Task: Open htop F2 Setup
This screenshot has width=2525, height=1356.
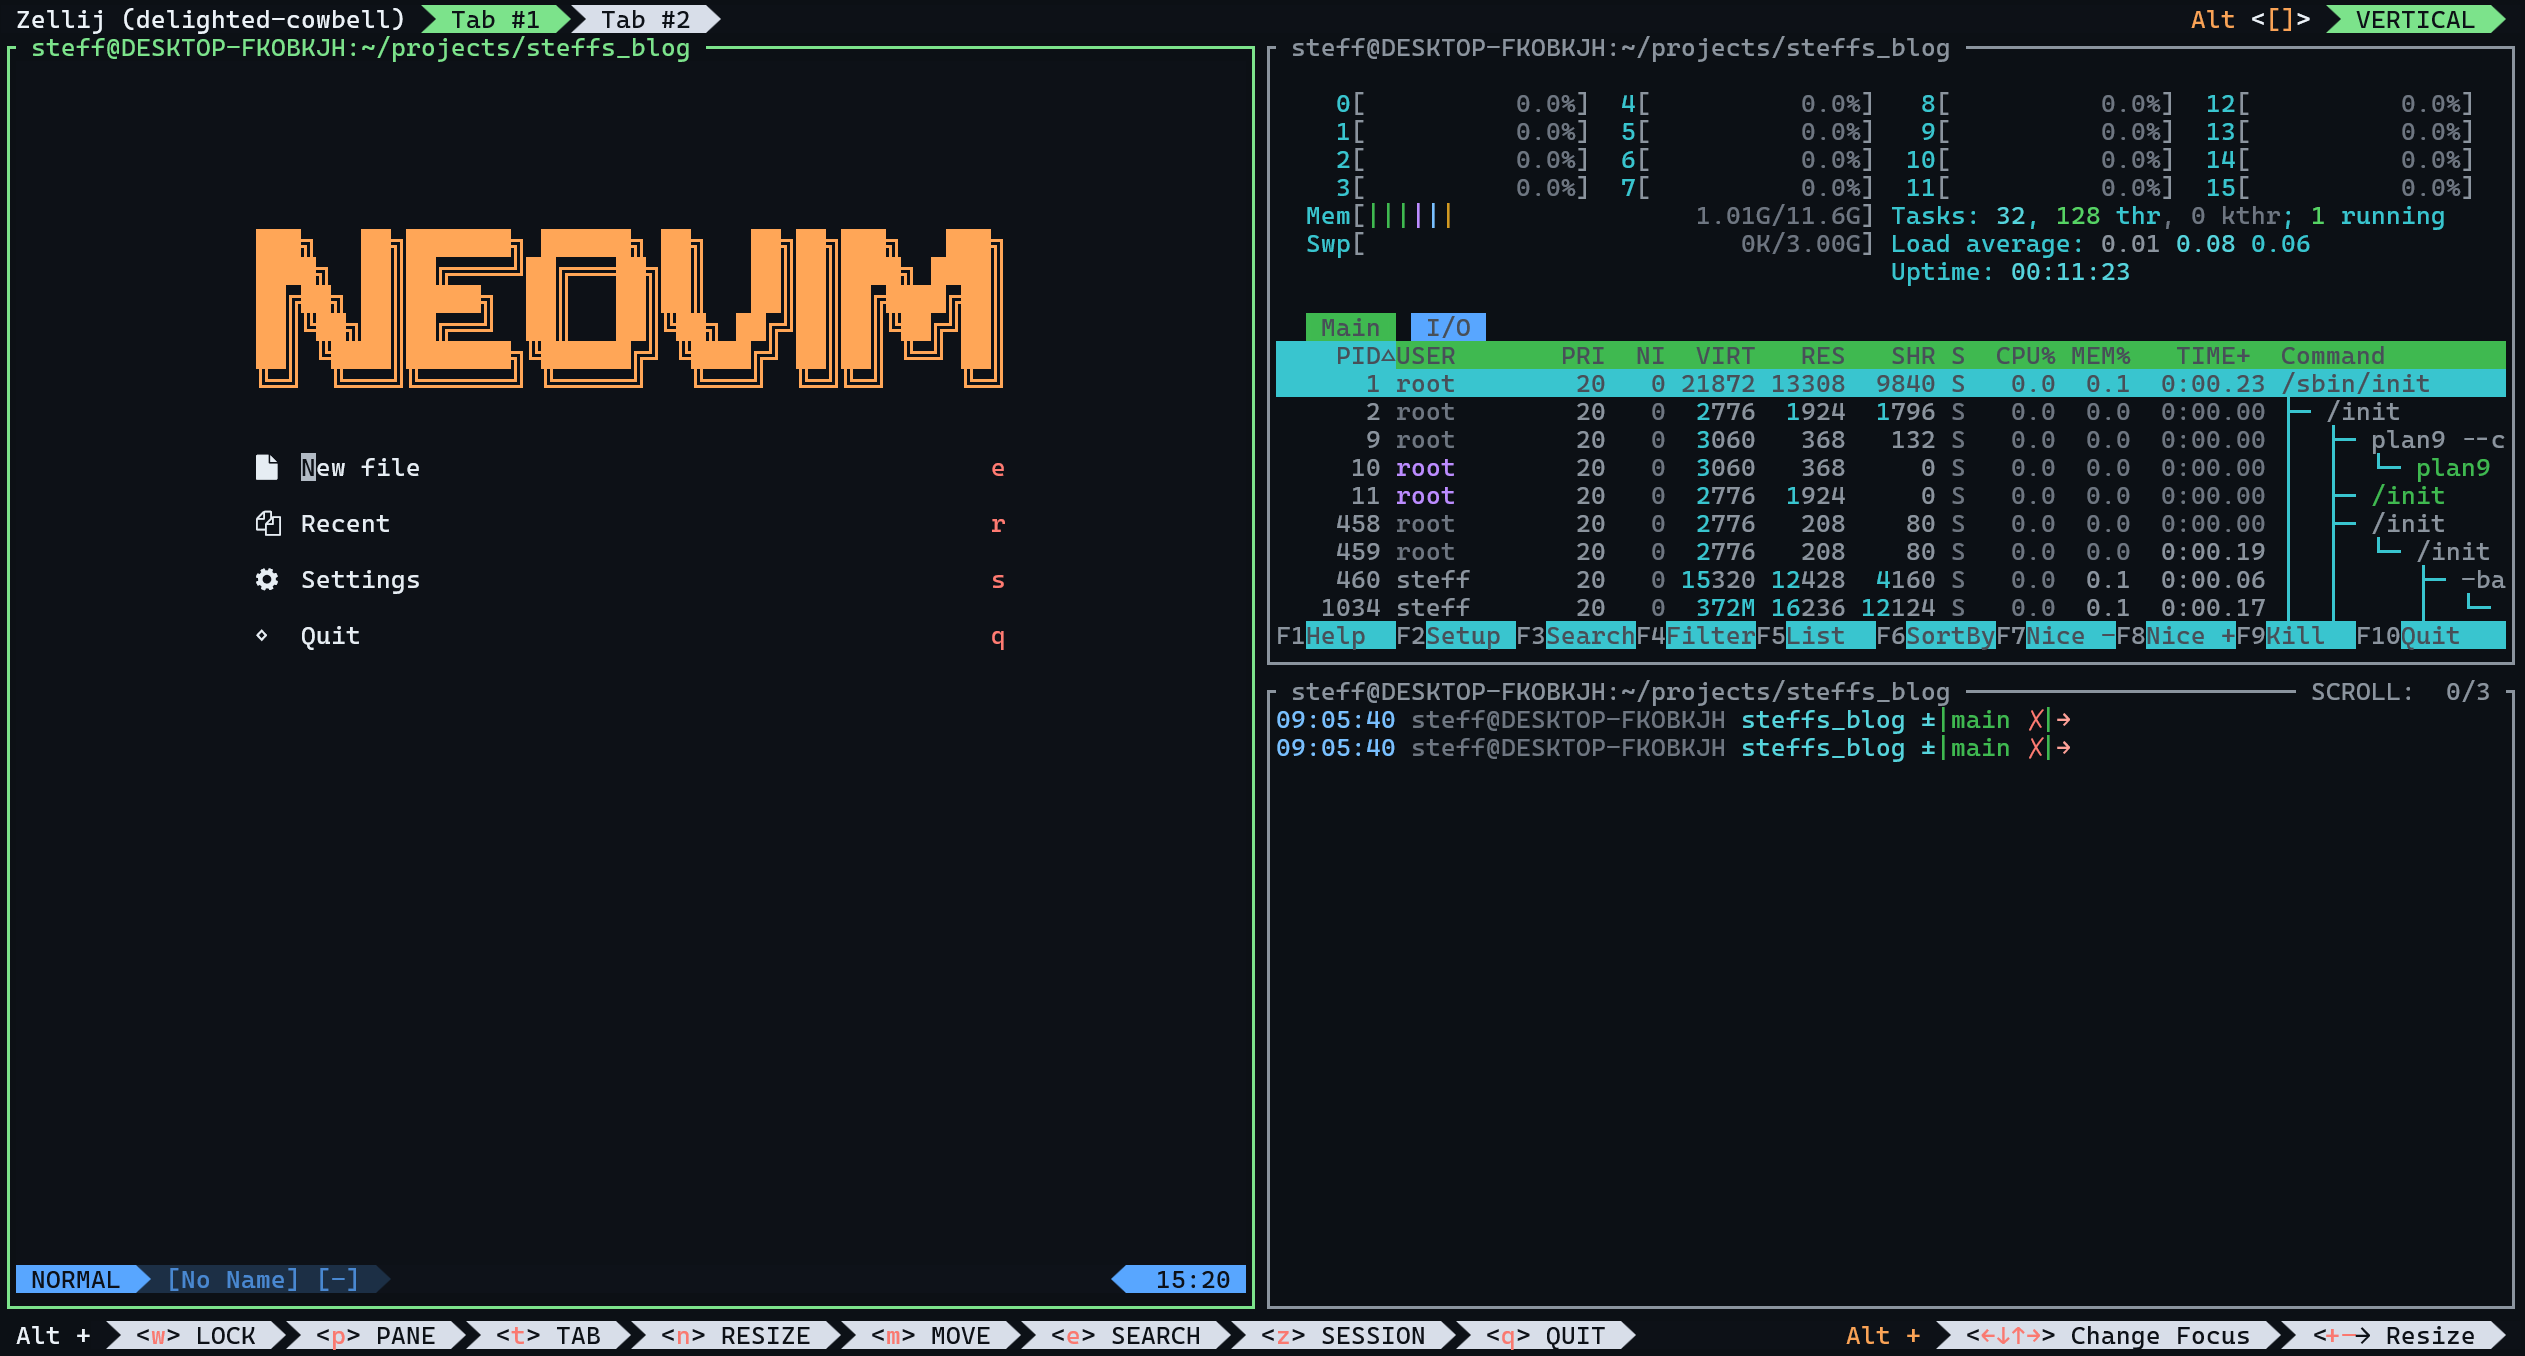Action: coord(1456,636)
